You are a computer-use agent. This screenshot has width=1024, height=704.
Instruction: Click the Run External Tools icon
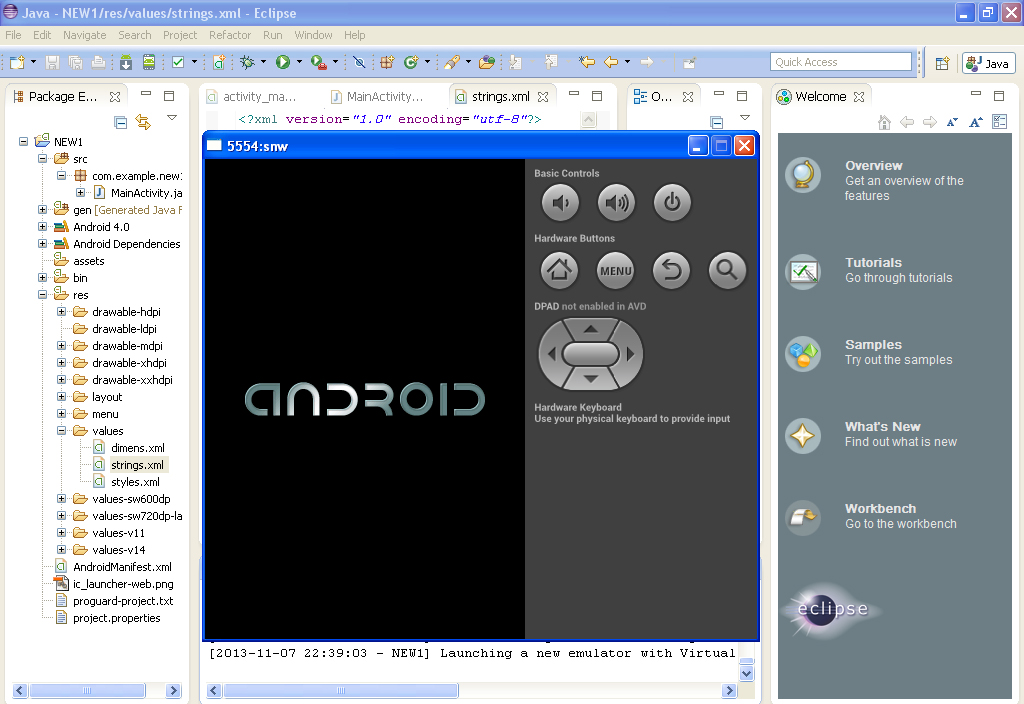tap(318, 62)
